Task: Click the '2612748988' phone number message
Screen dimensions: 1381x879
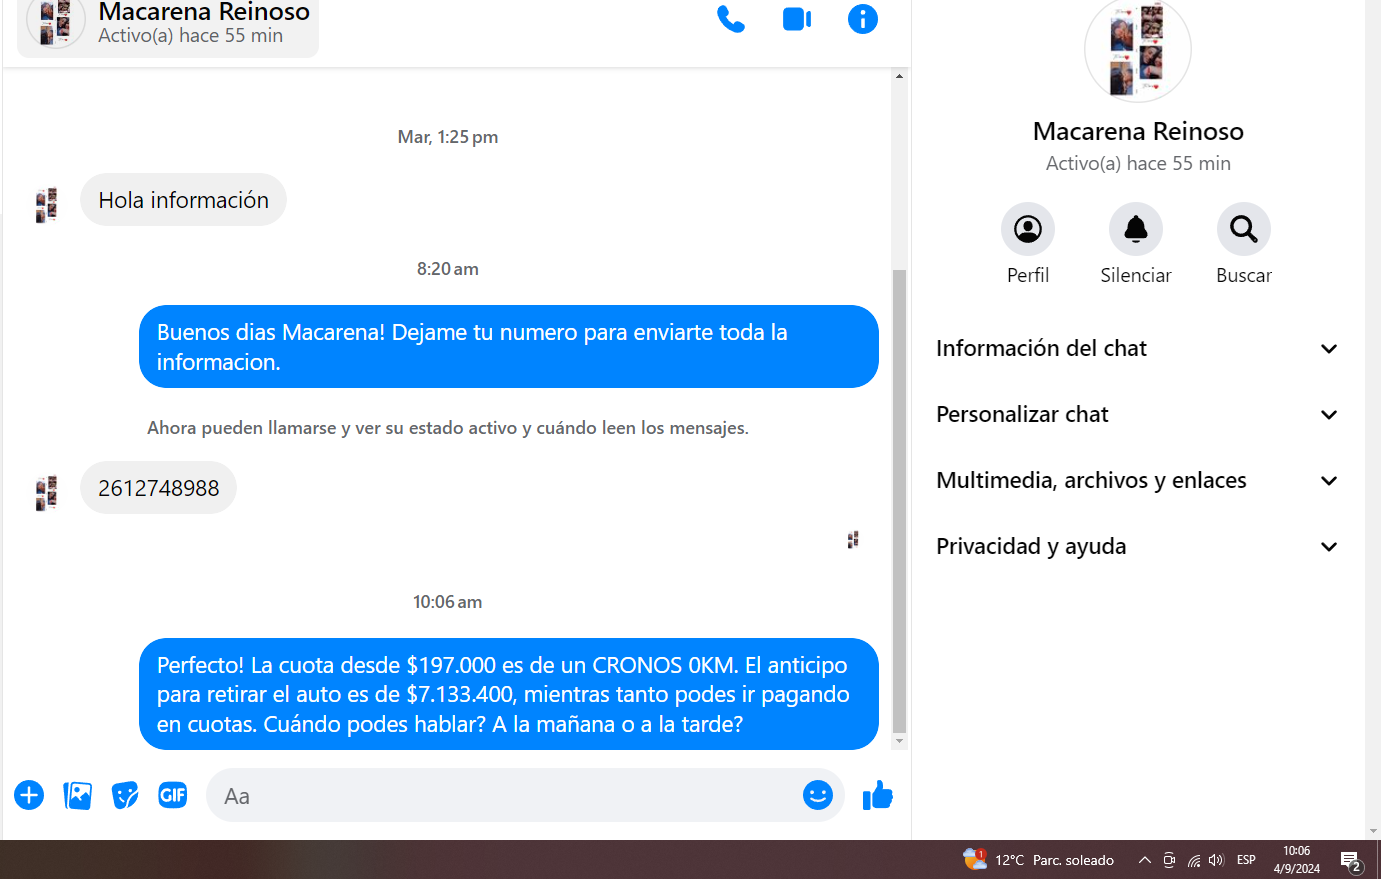Action: (158, 488)
